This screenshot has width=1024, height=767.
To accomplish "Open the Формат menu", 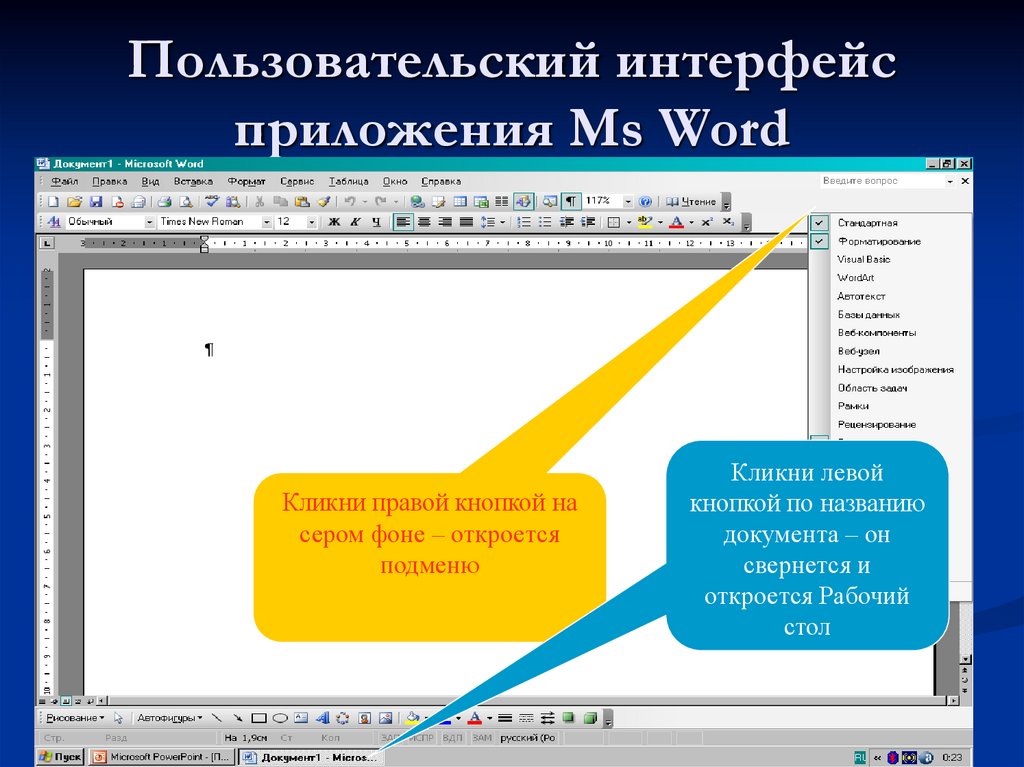I will click(x=246, y=181).
